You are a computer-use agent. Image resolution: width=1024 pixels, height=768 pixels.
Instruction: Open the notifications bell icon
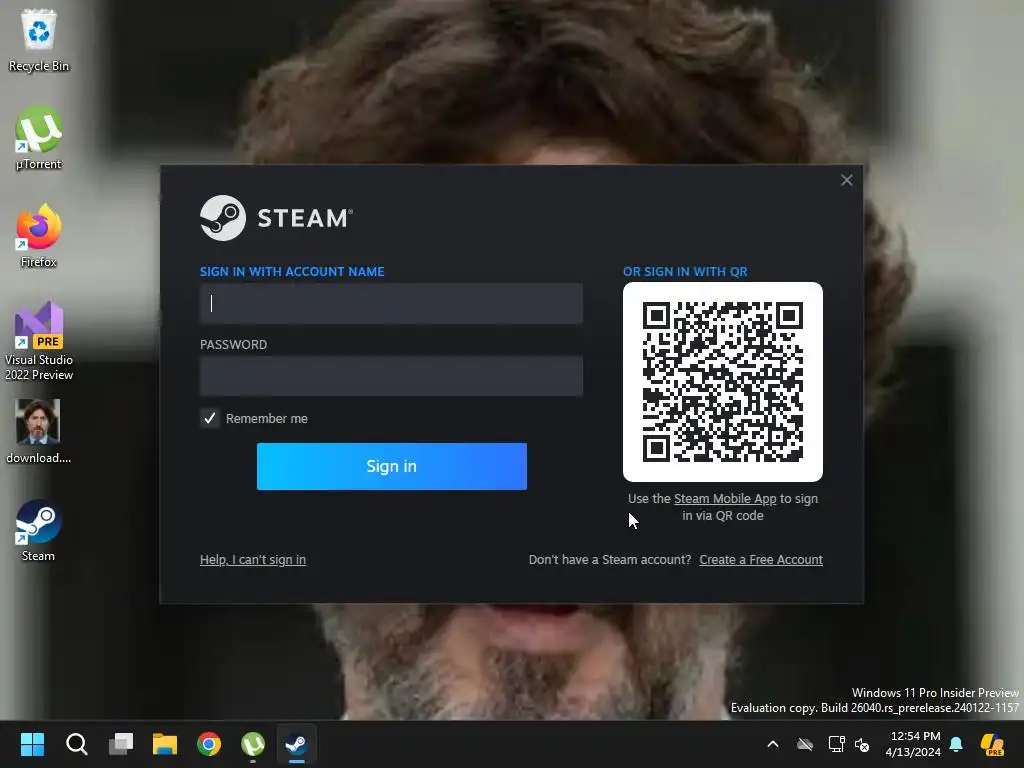pos(956,744)
